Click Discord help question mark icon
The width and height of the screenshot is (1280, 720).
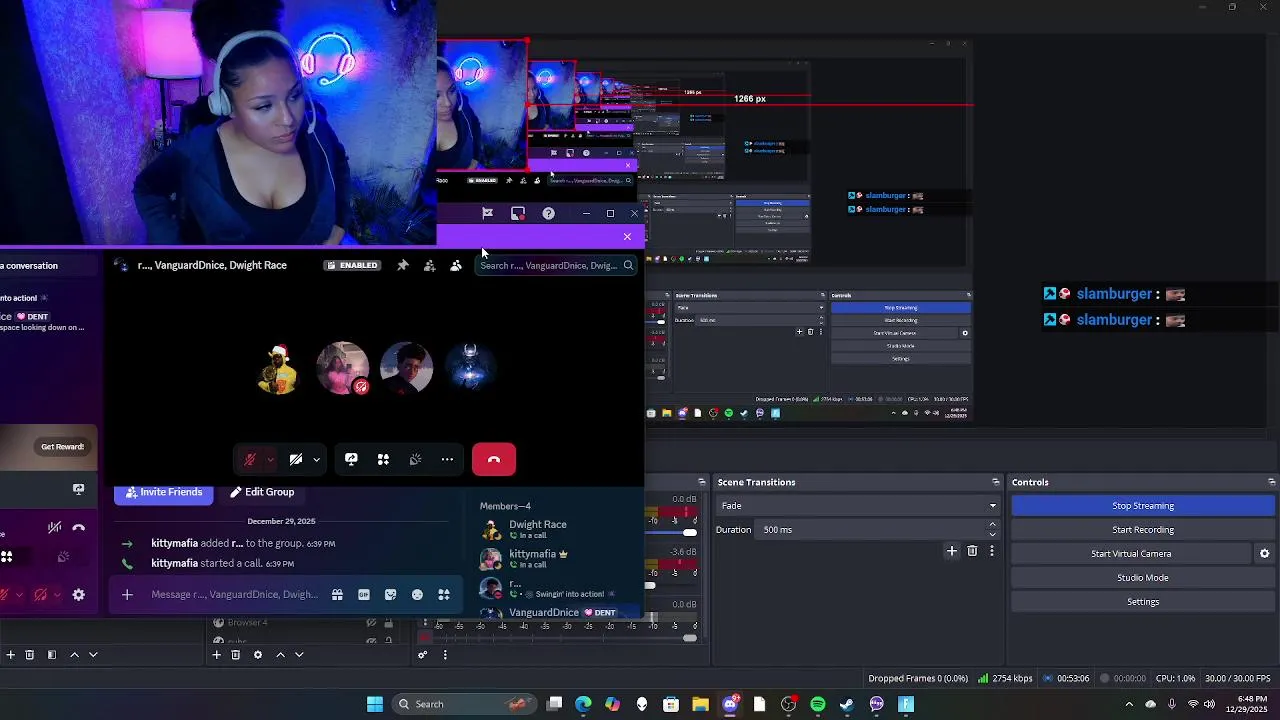tap(548, 213)
